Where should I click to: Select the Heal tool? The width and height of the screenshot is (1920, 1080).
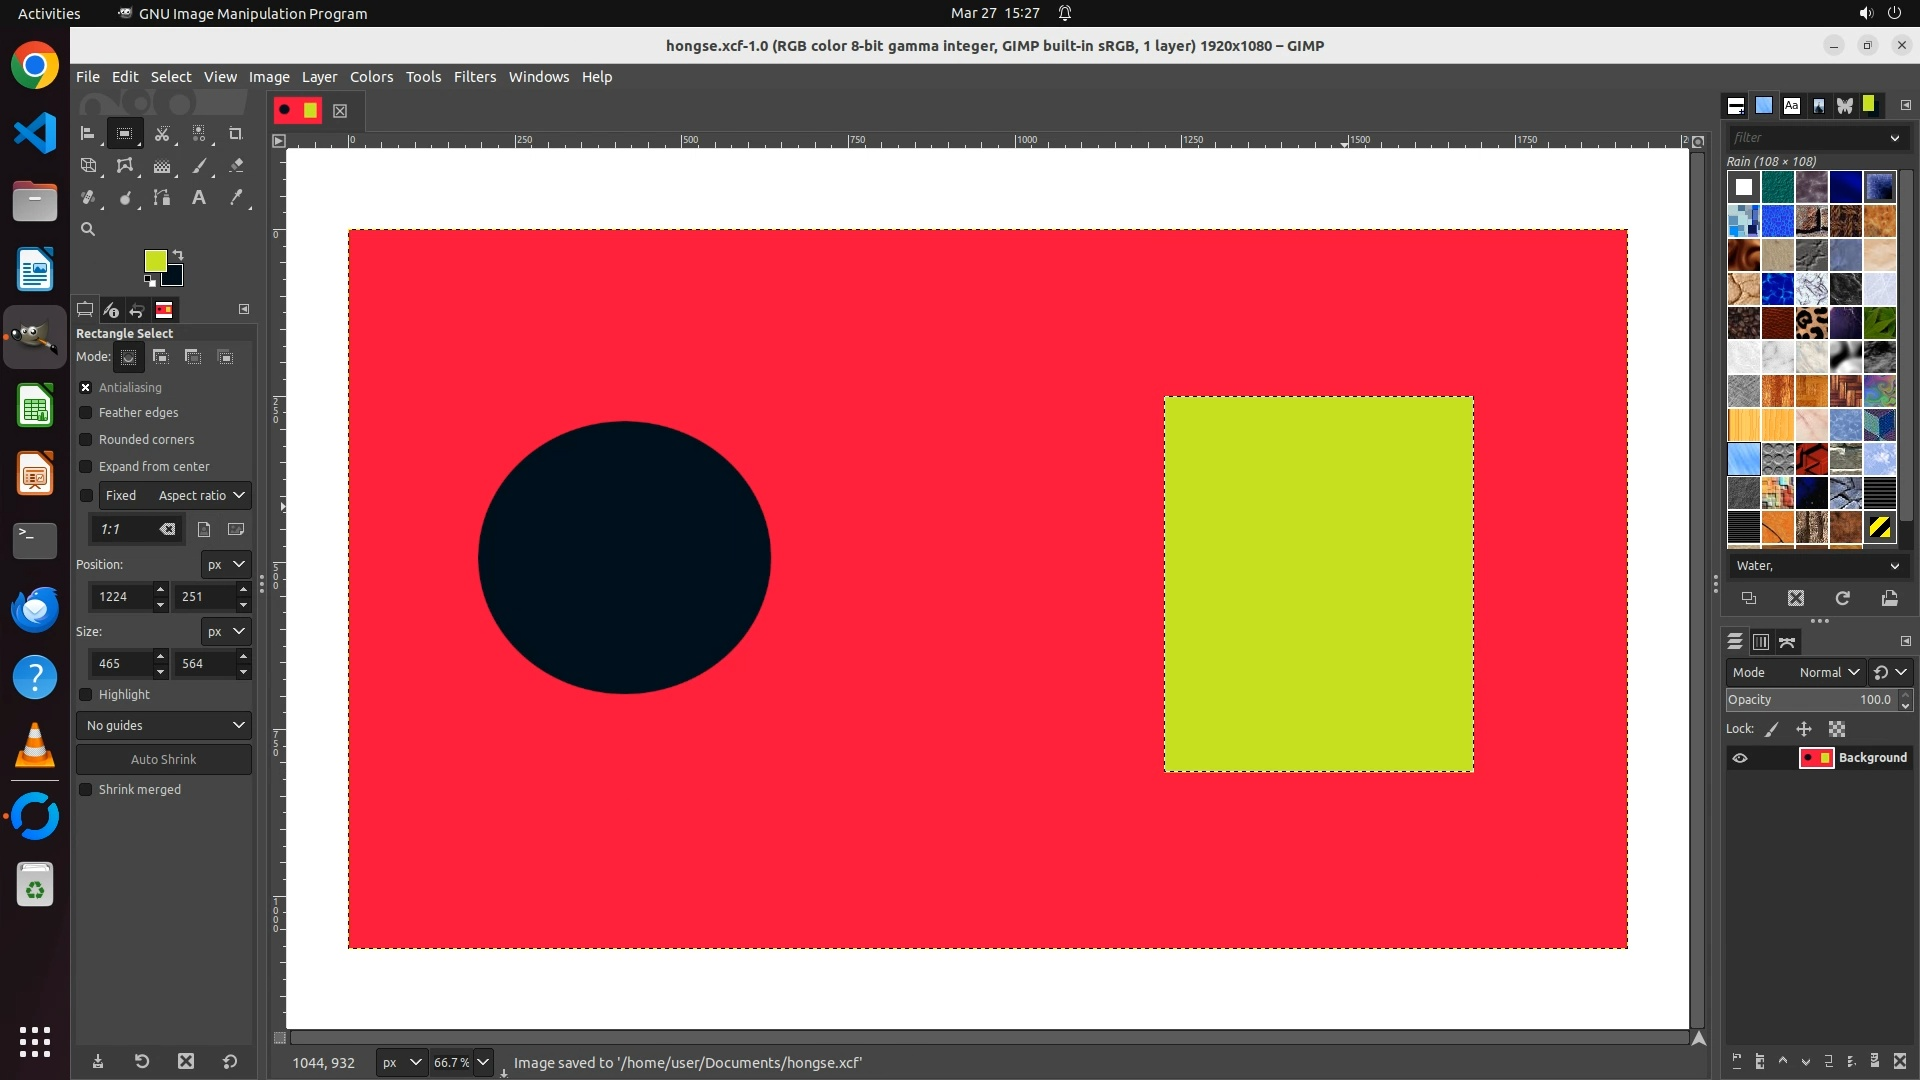point(88,198)
